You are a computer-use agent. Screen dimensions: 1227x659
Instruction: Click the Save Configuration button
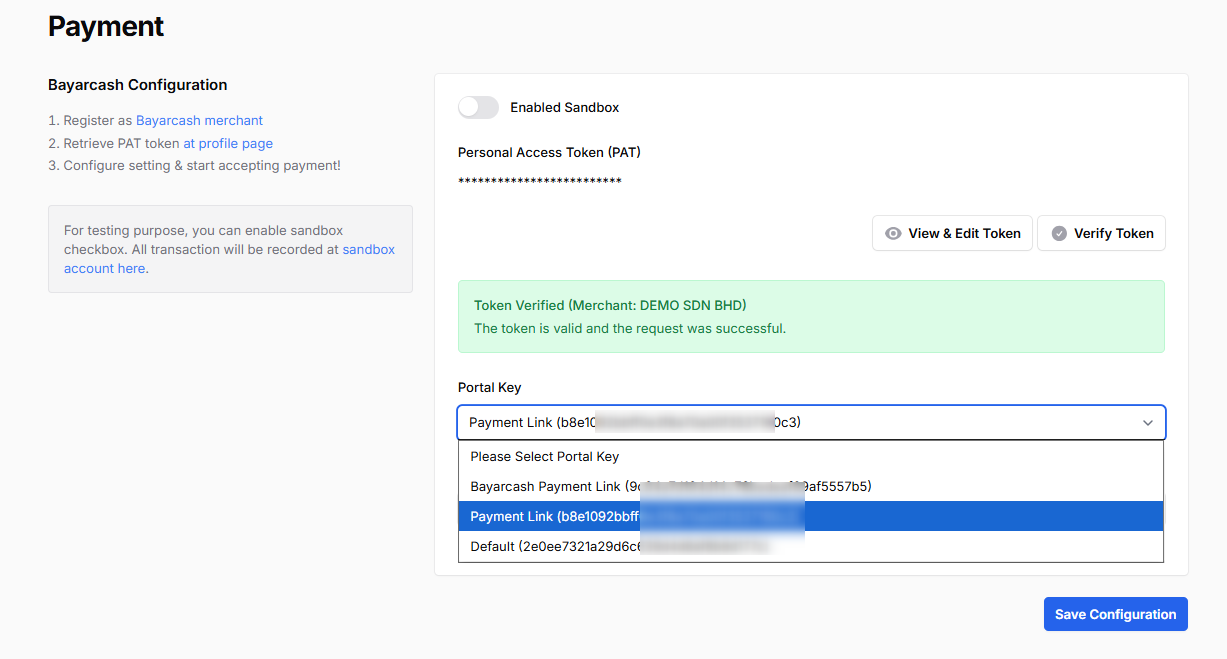pyautogui.click(x=1115, y=614)
